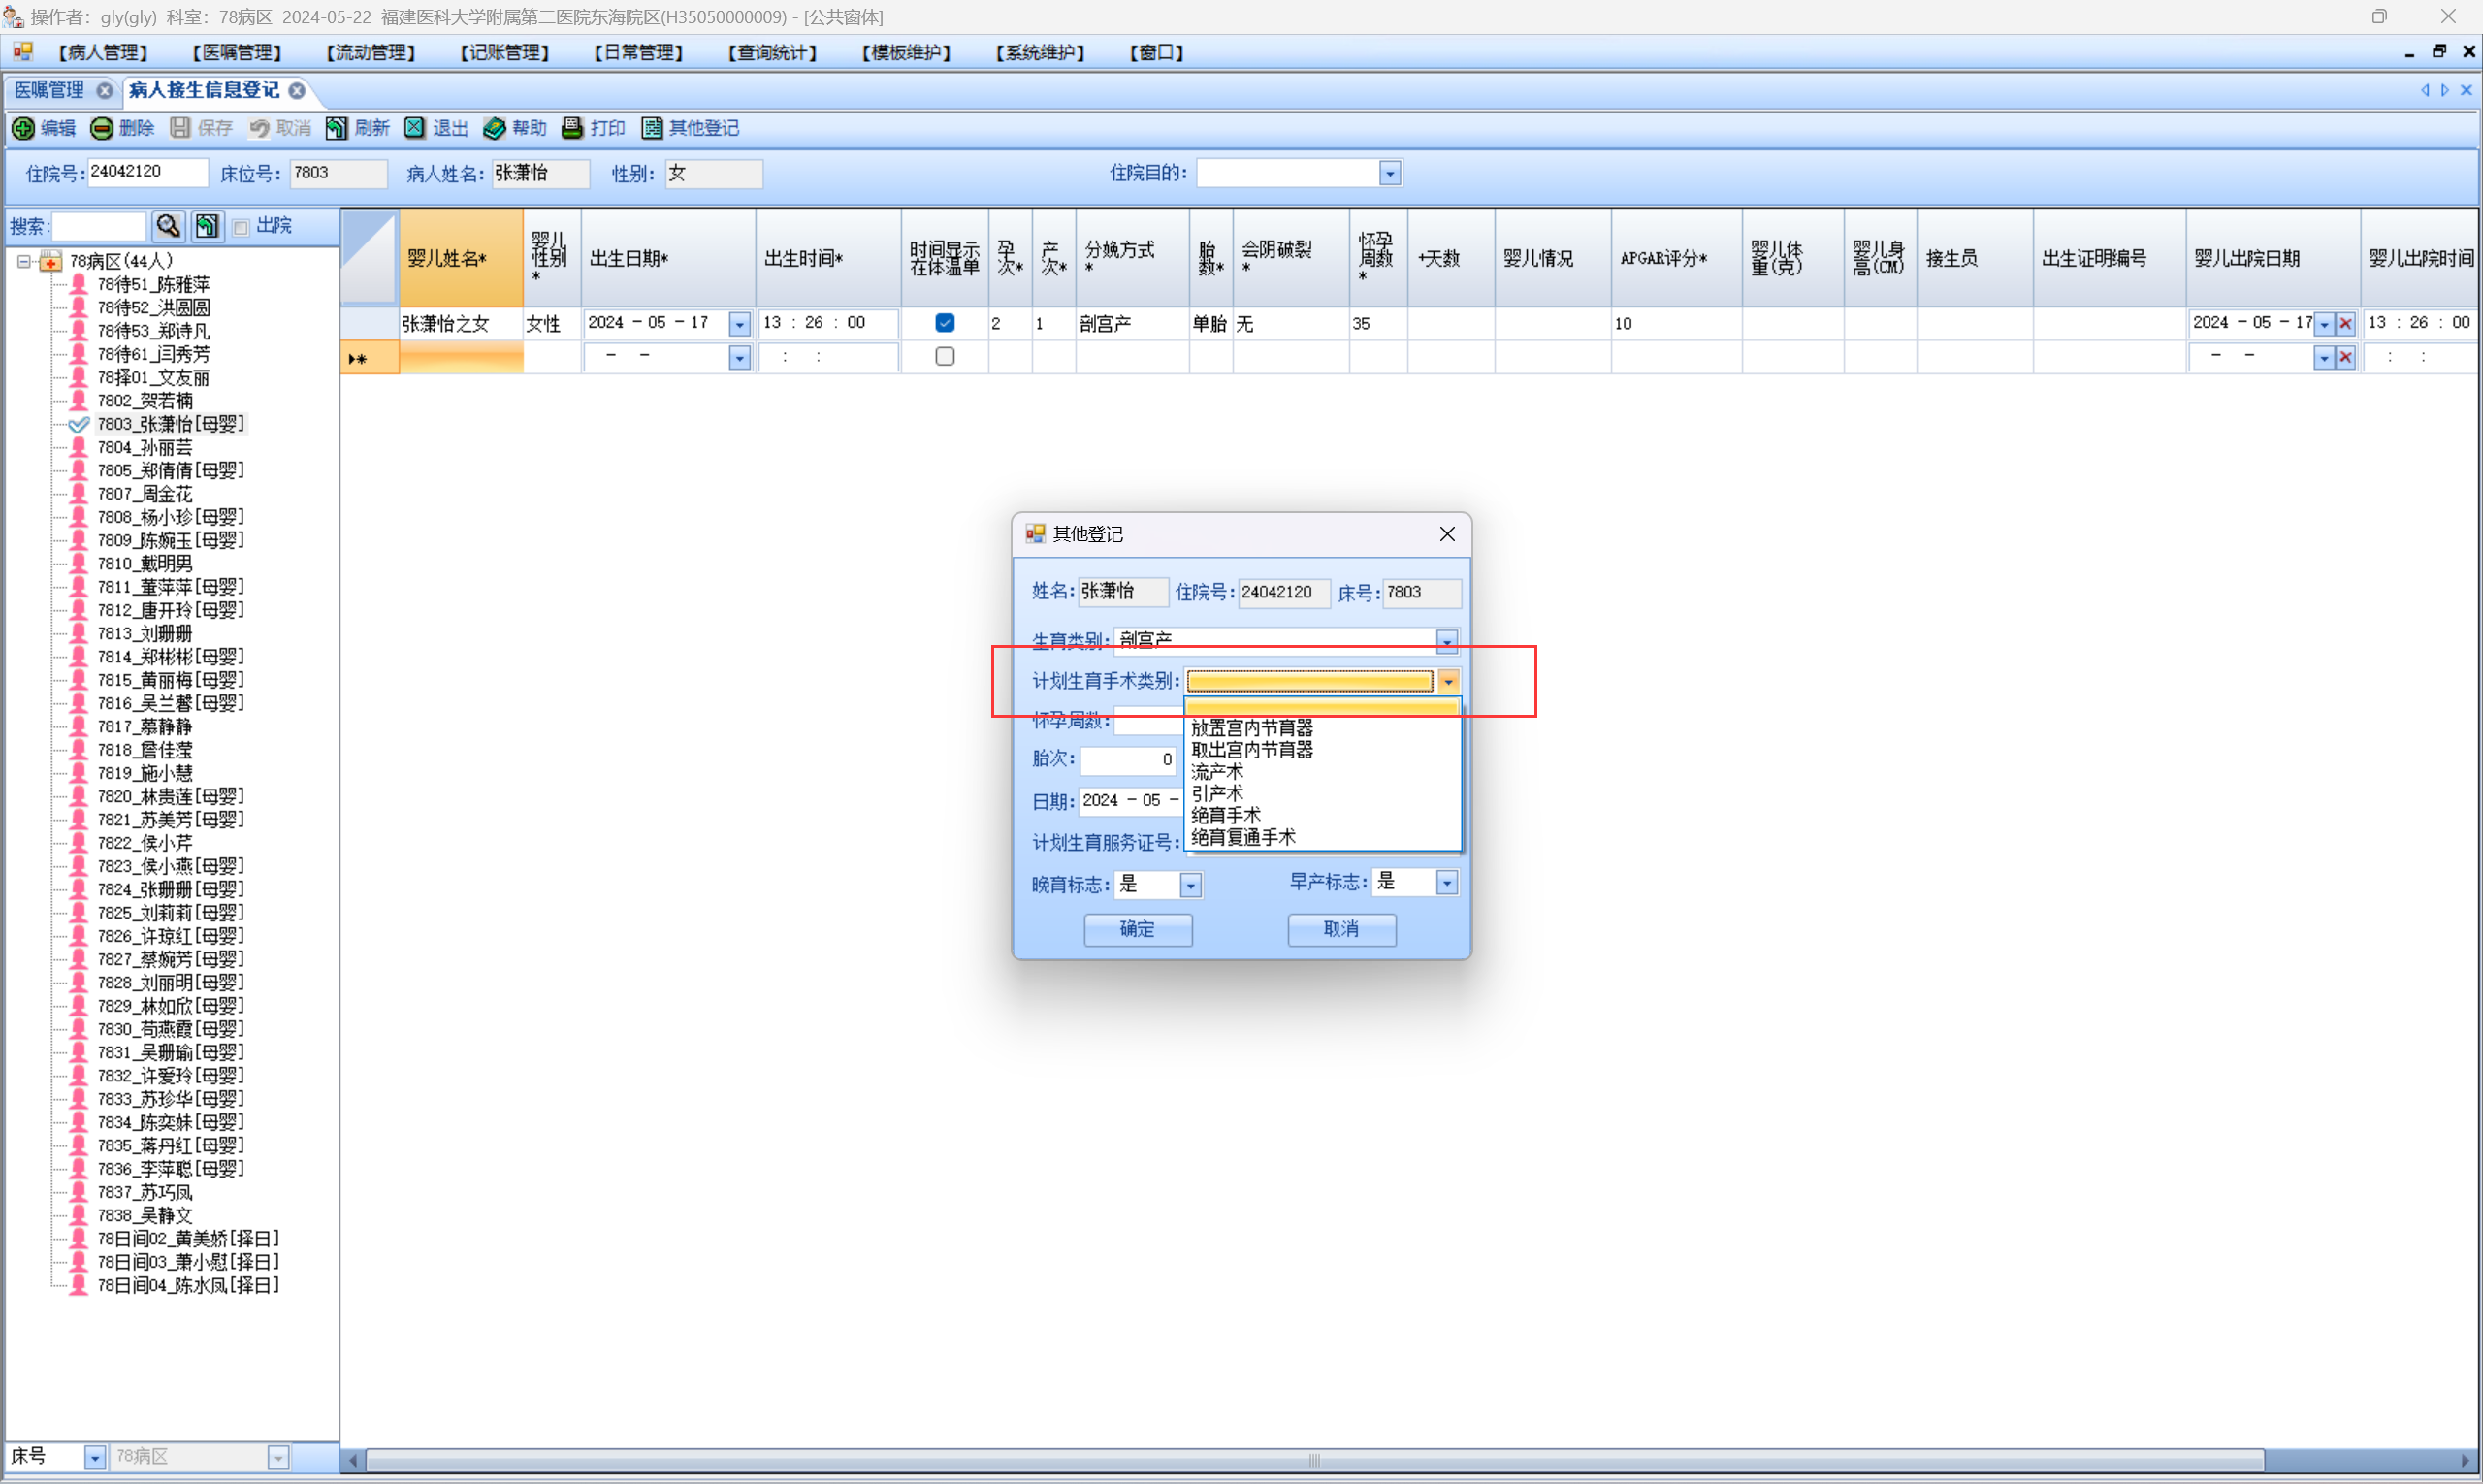Click the 取消 button in the dialog

[x=1341, y=930]
